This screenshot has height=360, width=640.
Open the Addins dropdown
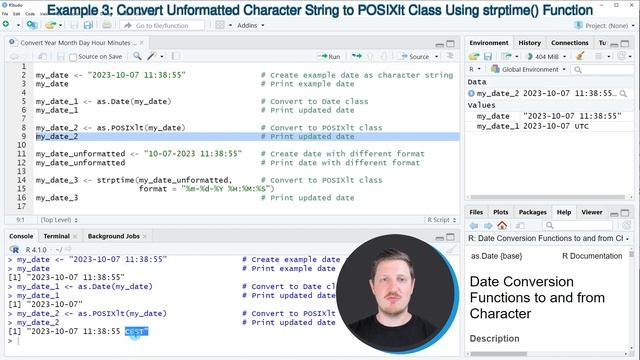(251, 25)
